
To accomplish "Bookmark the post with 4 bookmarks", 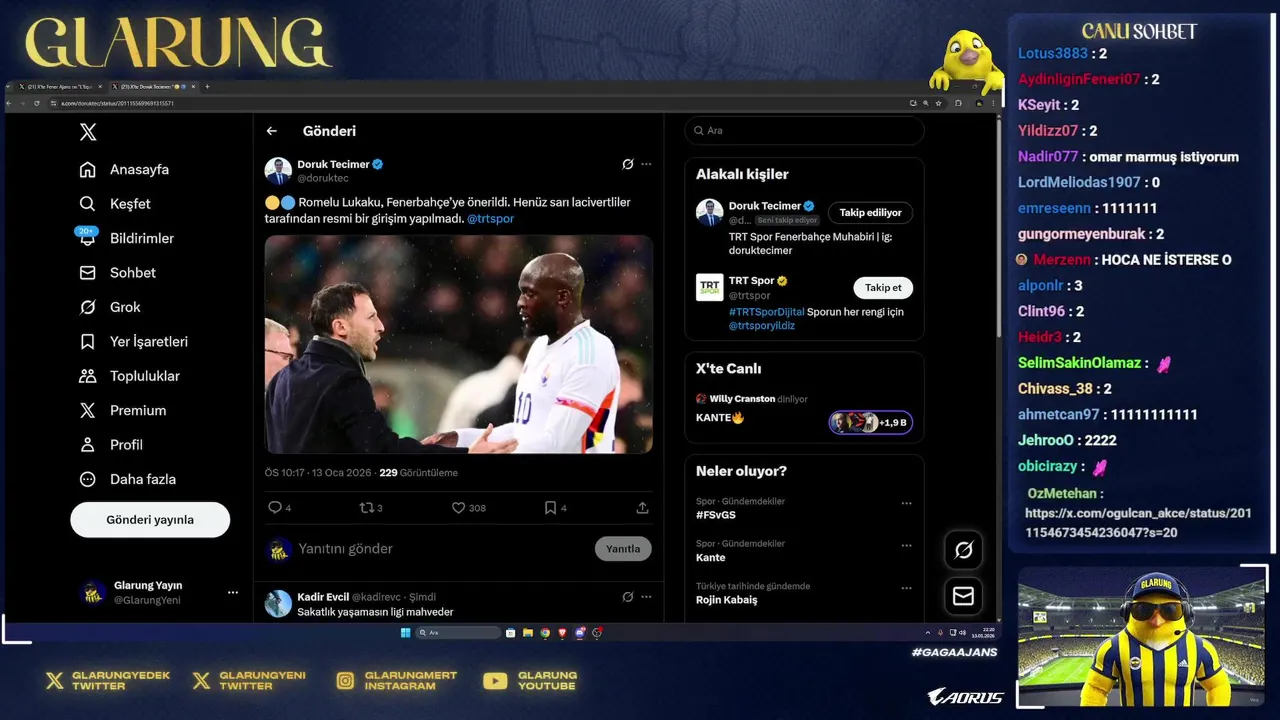I will [550, 508].
